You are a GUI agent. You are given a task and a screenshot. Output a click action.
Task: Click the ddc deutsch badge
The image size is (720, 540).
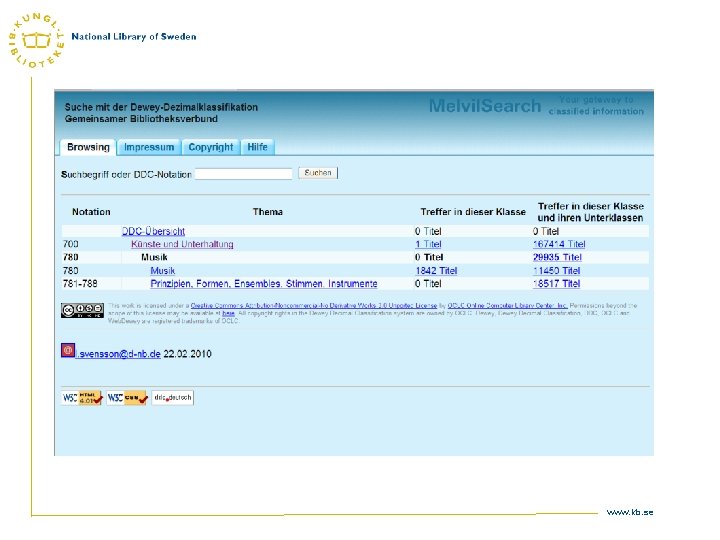click(173, 398)
